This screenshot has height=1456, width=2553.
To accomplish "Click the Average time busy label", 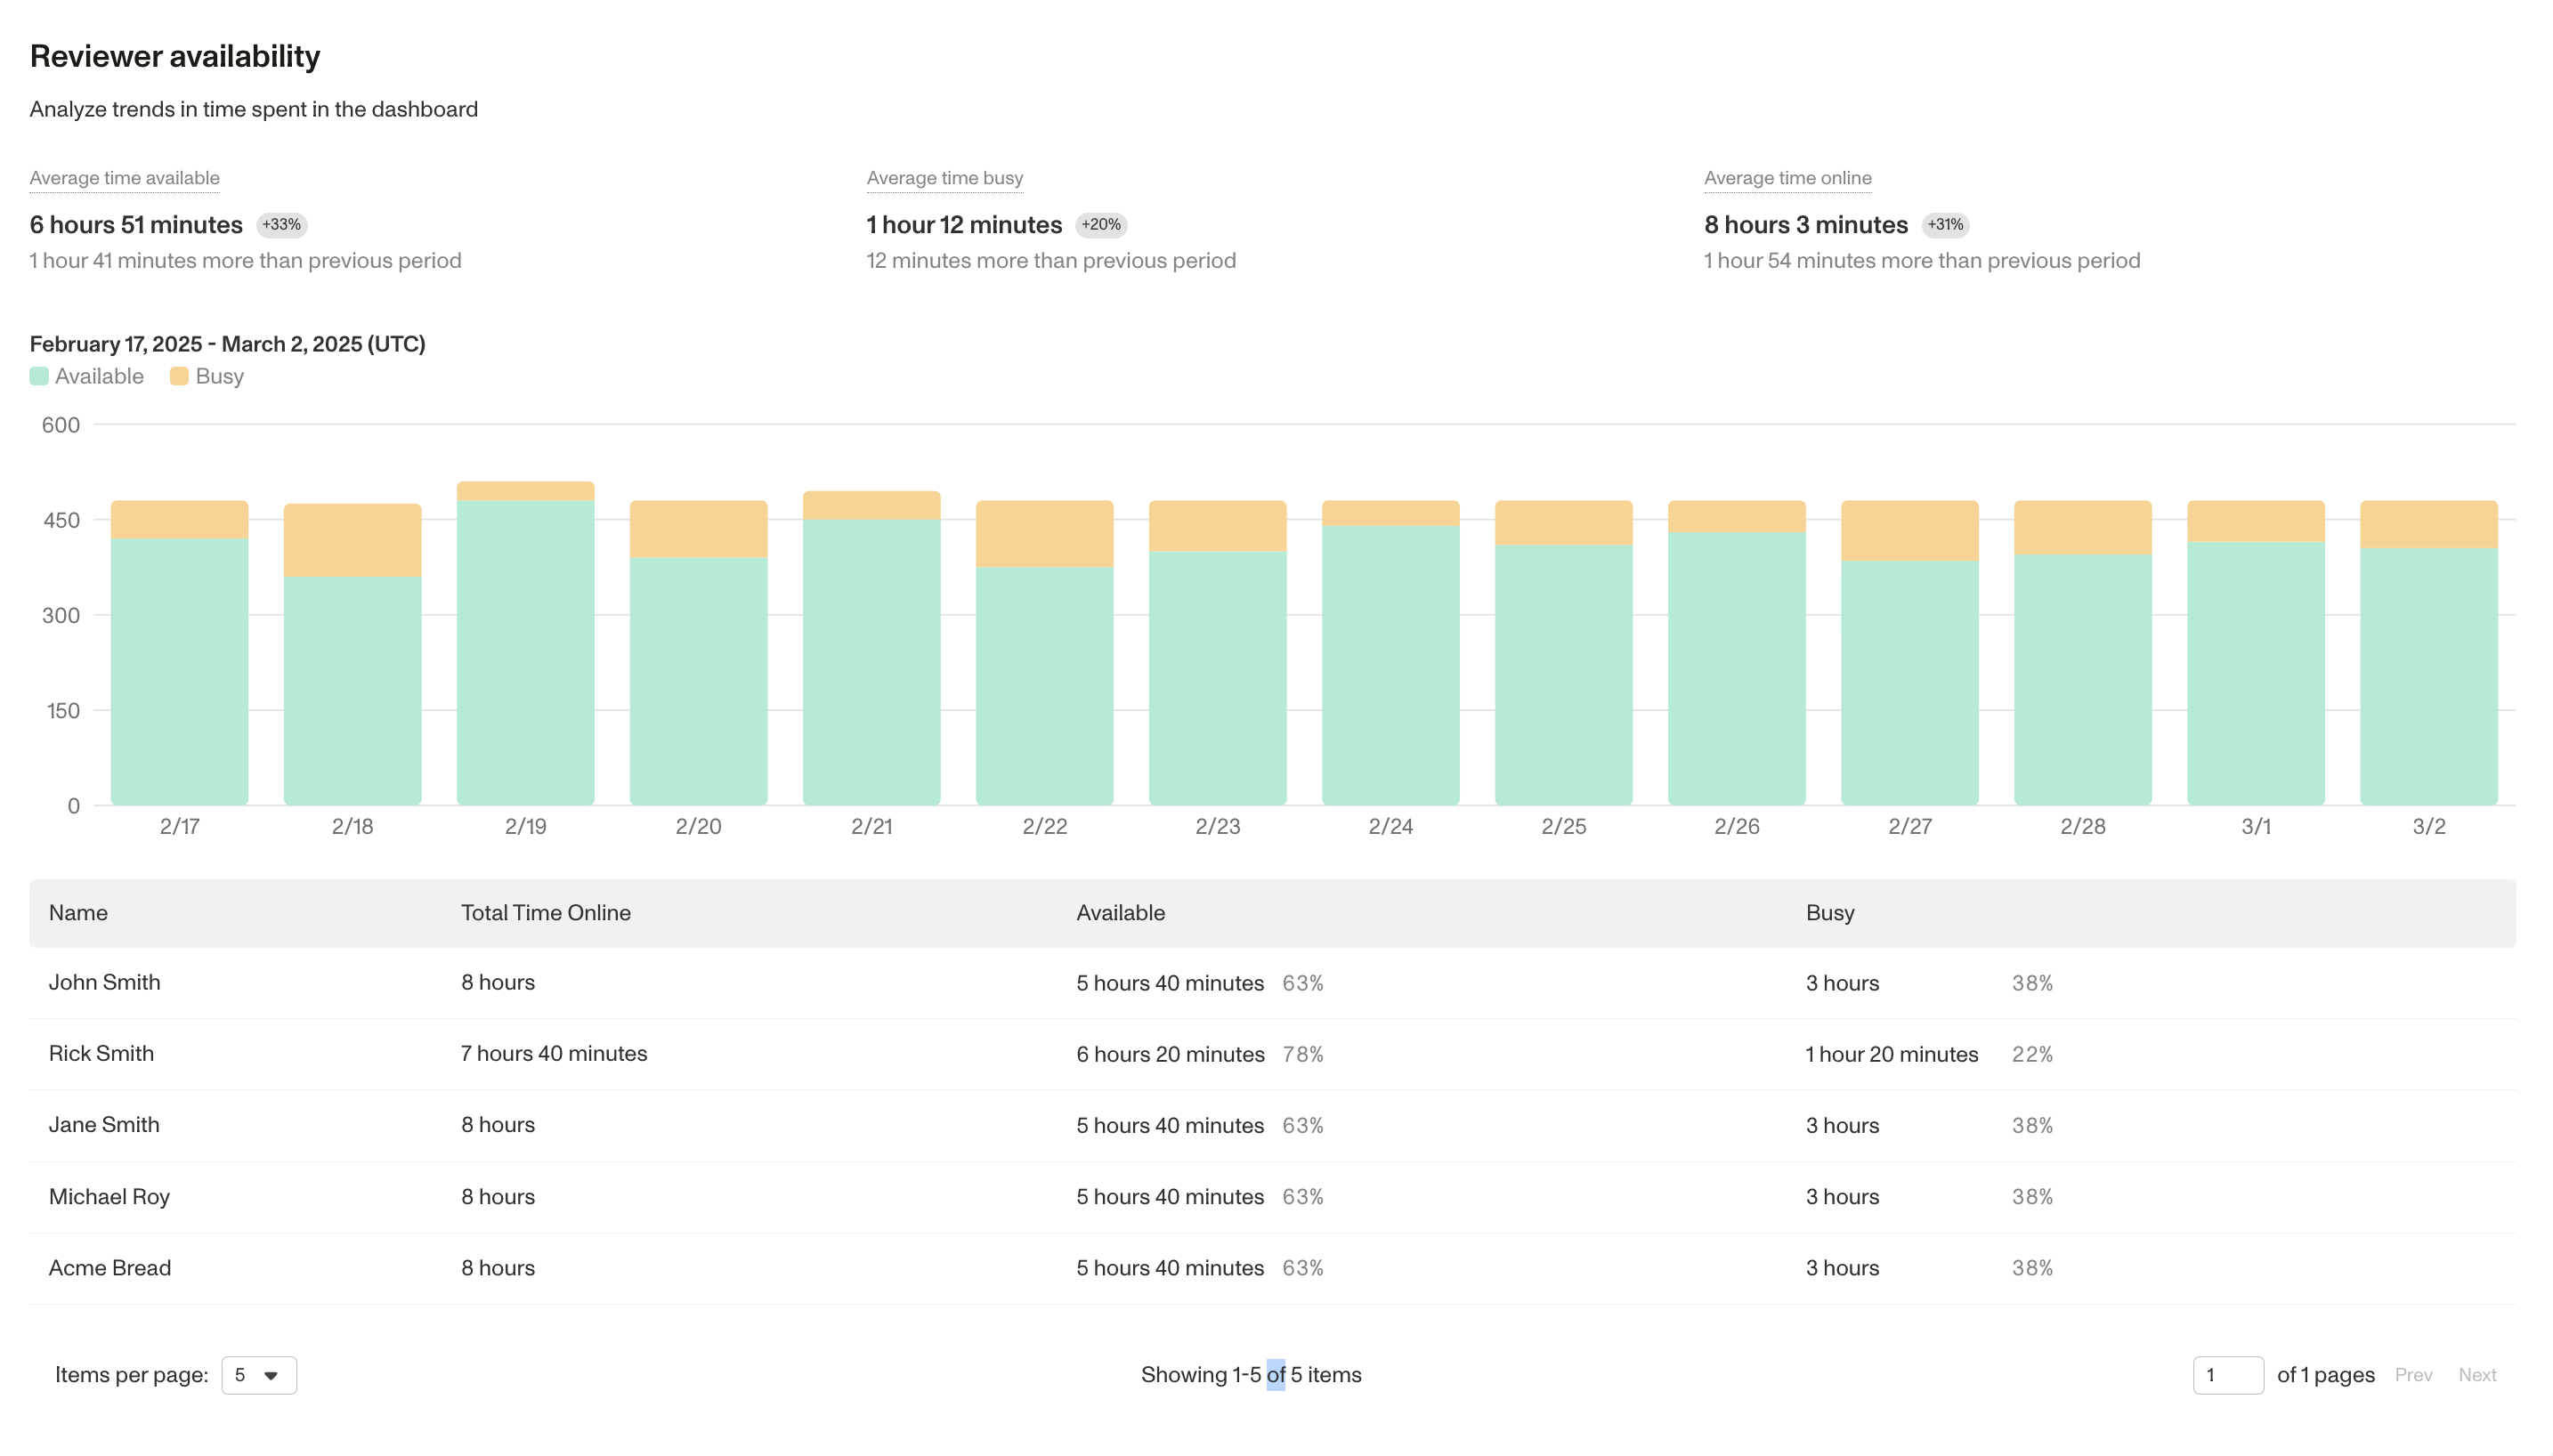I will [944, 178].
